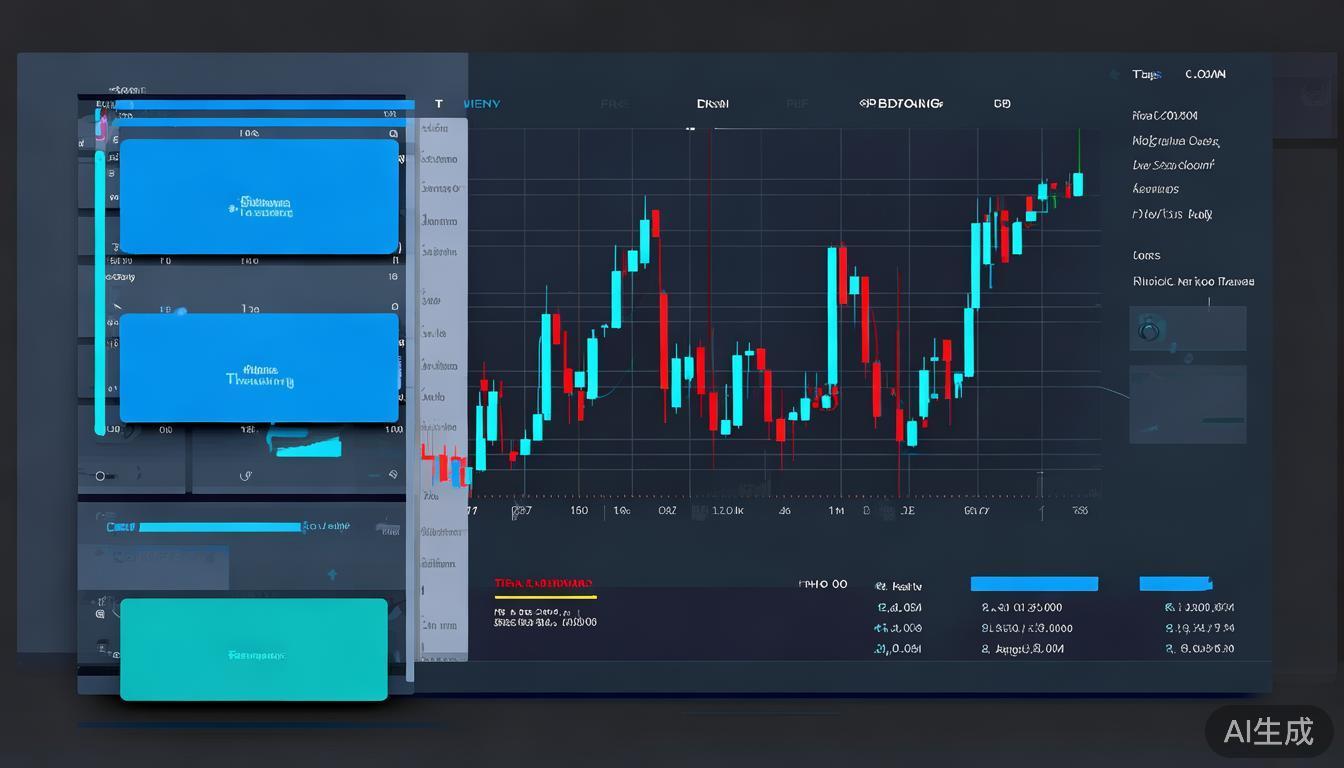Open the first chart tab beside the T icon
1344x768 pixels.
[x=476, y=104]
